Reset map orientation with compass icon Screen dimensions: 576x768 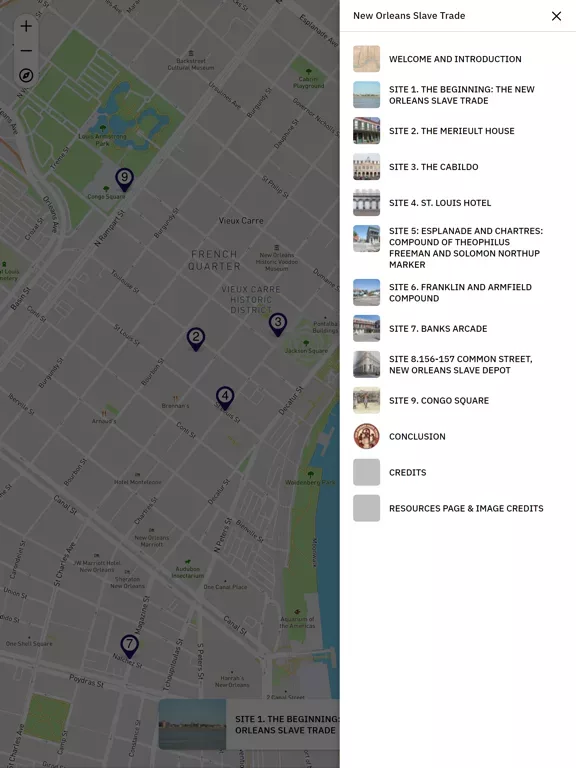coord(26,75)
